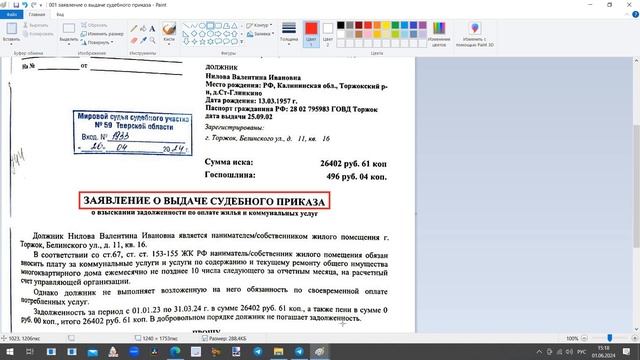
Task: Select the Right arrow shape
Action: (x=218, y=33)
